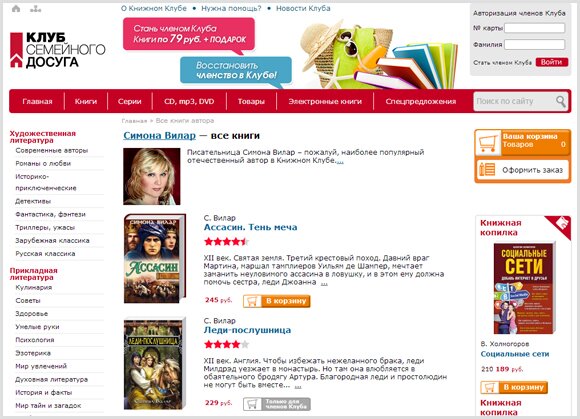Click the home icon at top left
580x419 pixels.
click(16, 9)
